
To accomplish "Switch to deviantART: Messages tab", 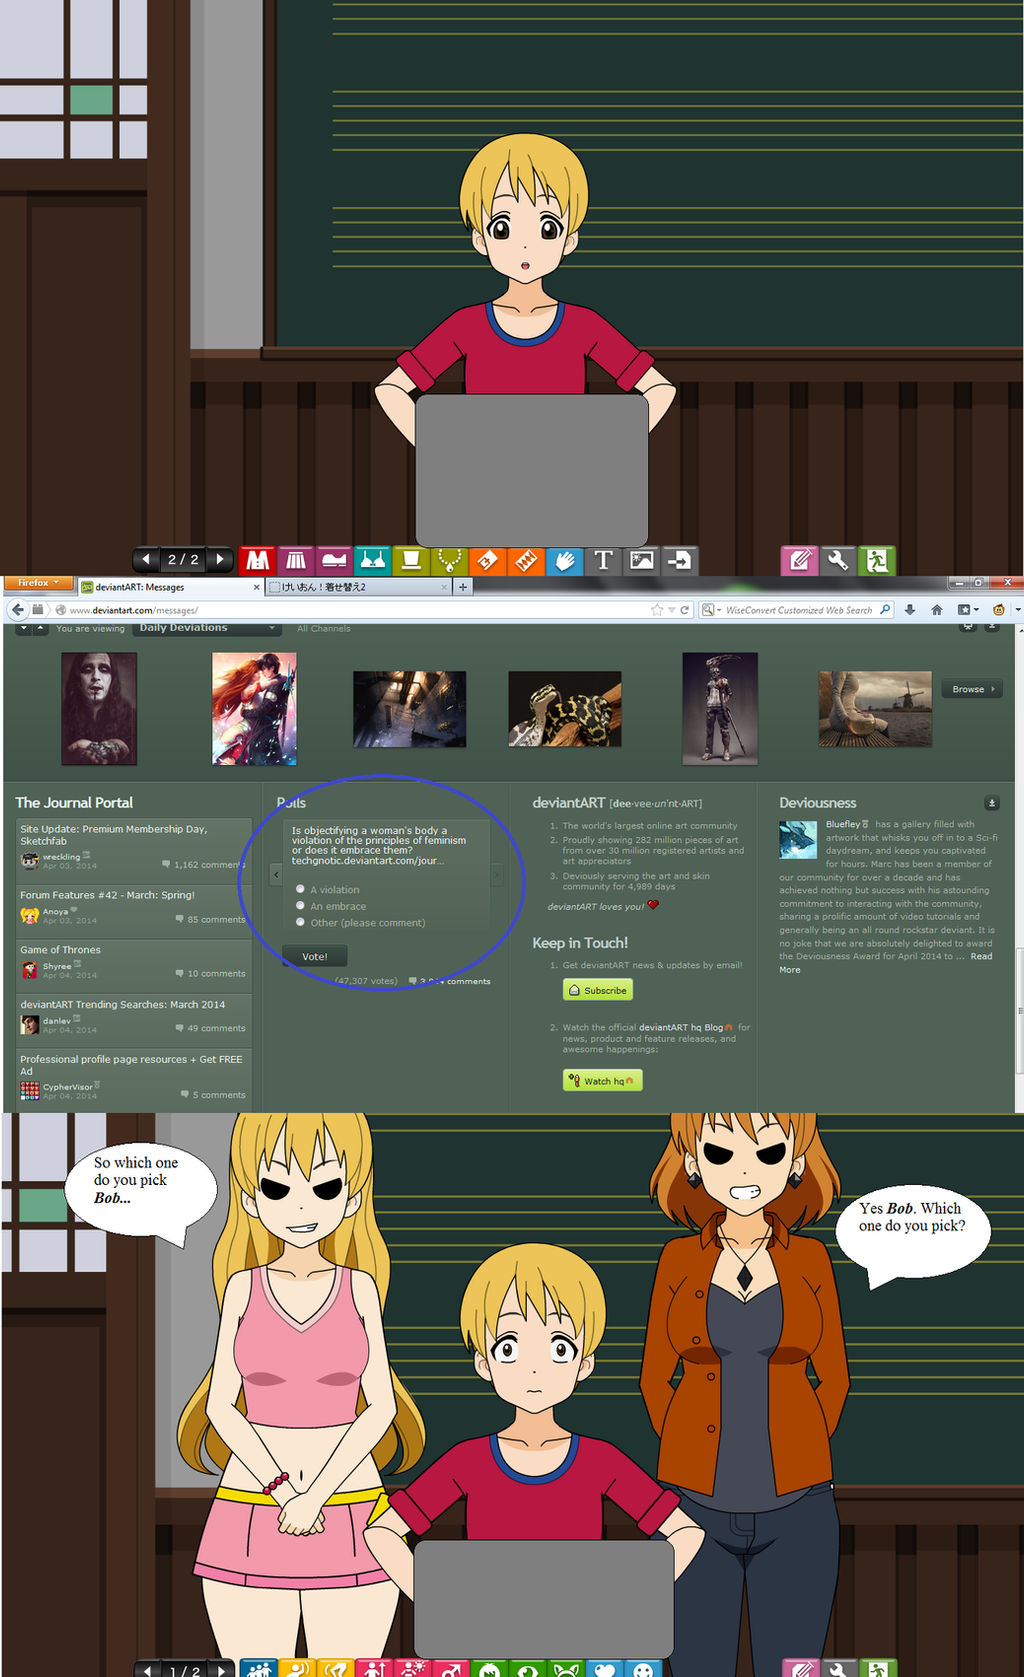I will 170,587.
